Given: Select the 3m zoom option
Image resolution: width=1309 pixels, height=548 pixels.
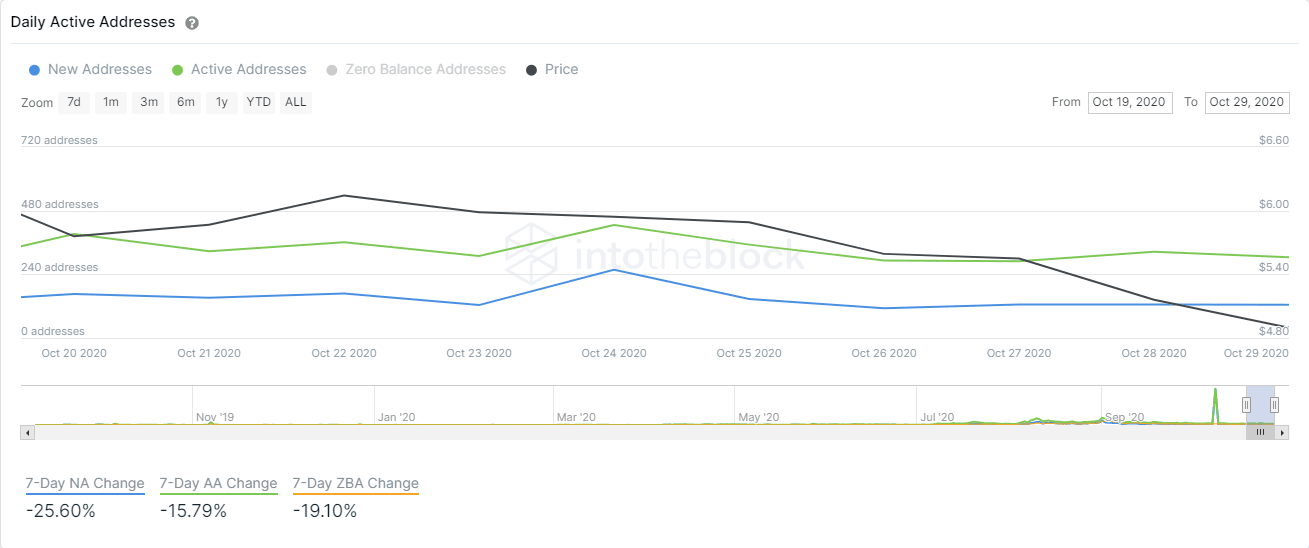Looking at the screenshot, I should point(149,102).
